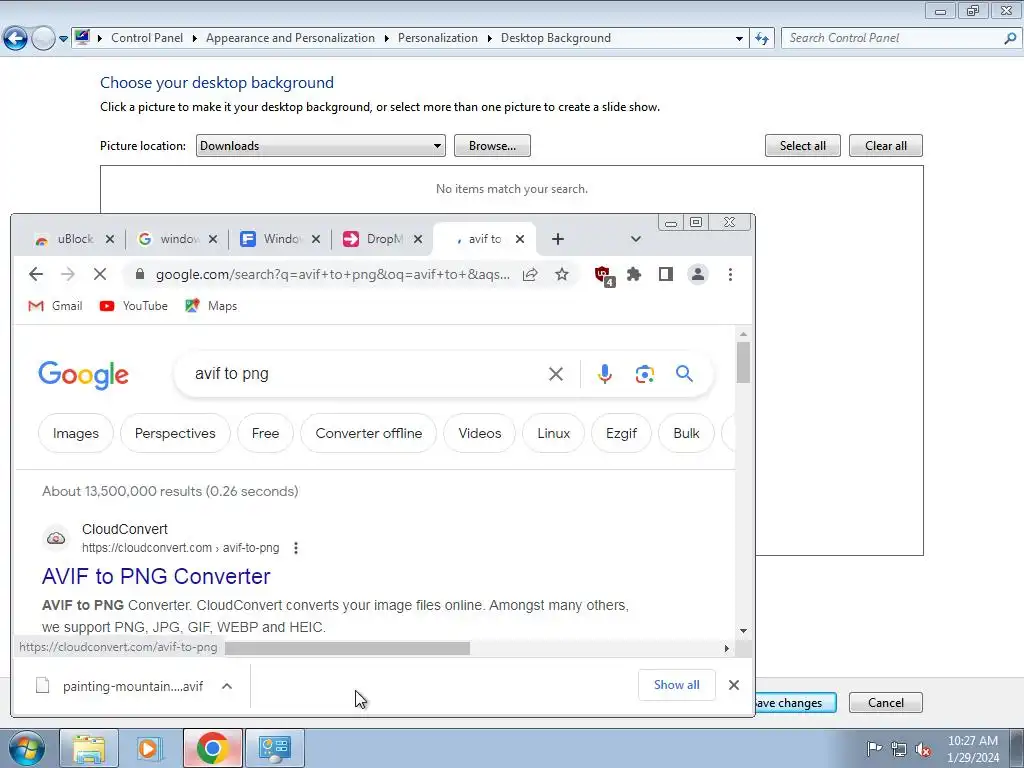Open Windows Media Player taskbar icon
The height and width of the screenshot is (768, 1024).
pos(148,748)
